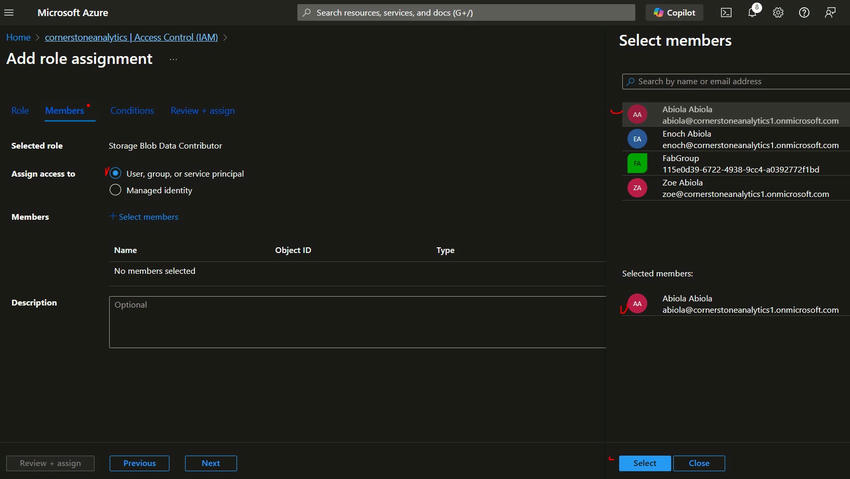Open the more options ellipsis beside title
The width and height of the screenshot is (850, 479).
[x=173, y=59]
